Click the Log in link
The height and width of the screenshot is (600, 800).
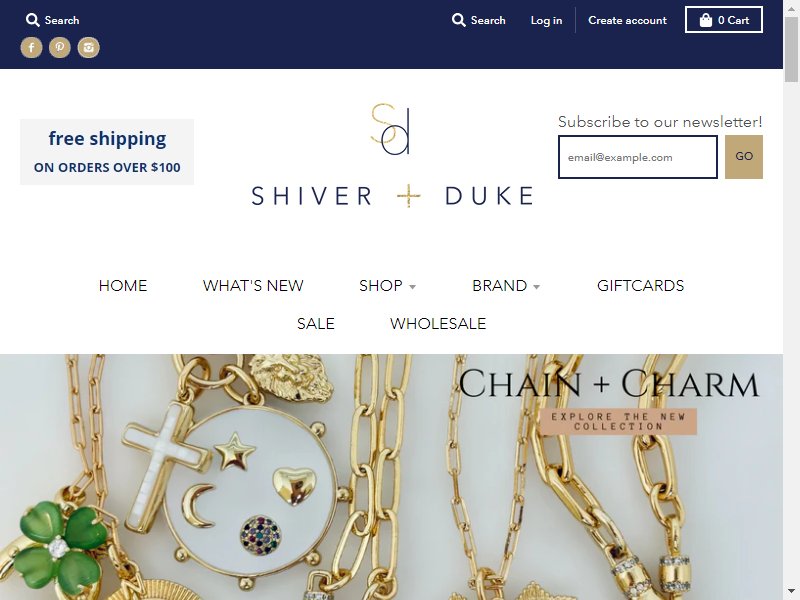[546, 20]
